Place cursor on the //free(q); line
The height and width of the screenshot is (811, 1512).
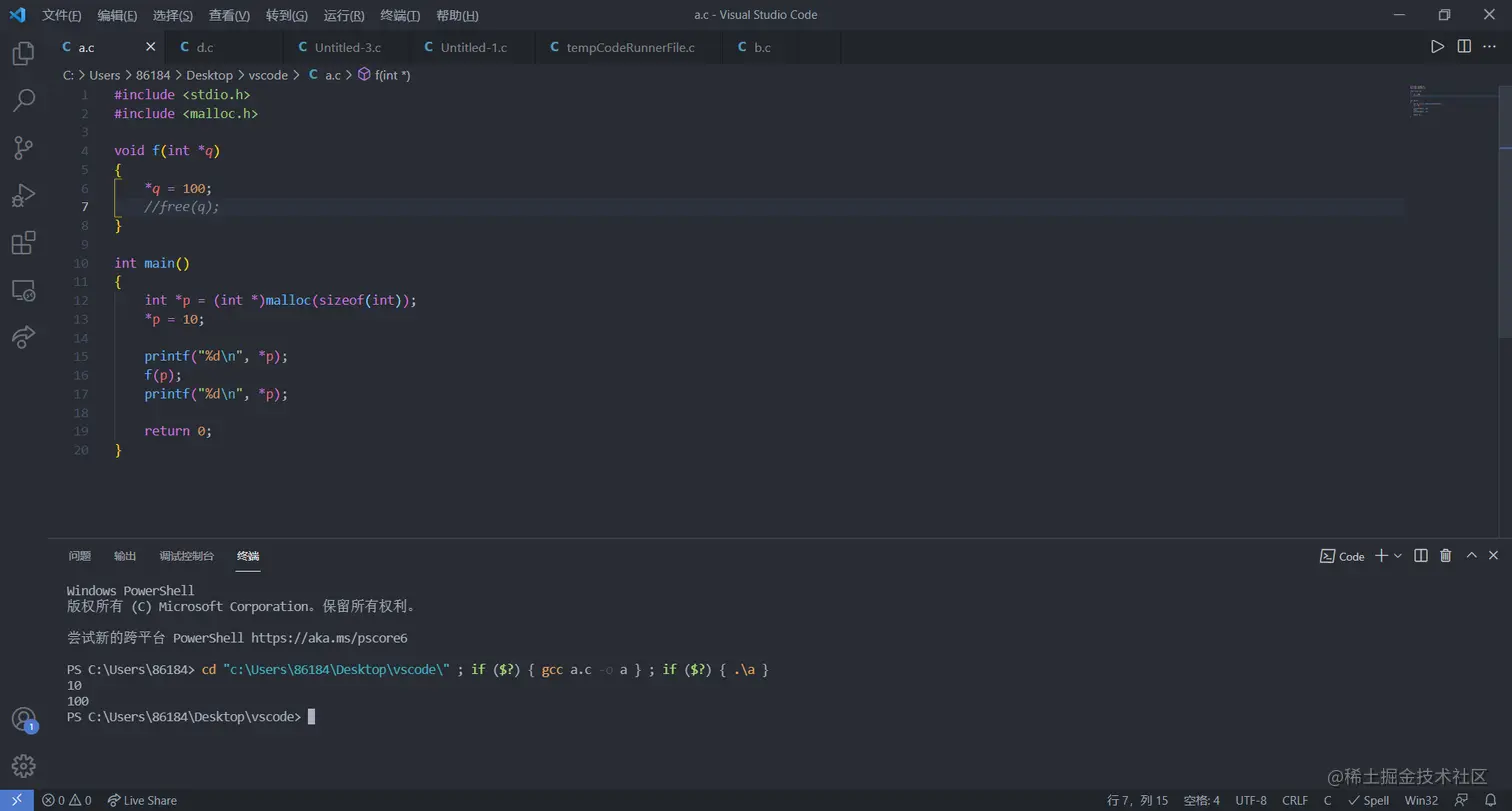[182, 207]
